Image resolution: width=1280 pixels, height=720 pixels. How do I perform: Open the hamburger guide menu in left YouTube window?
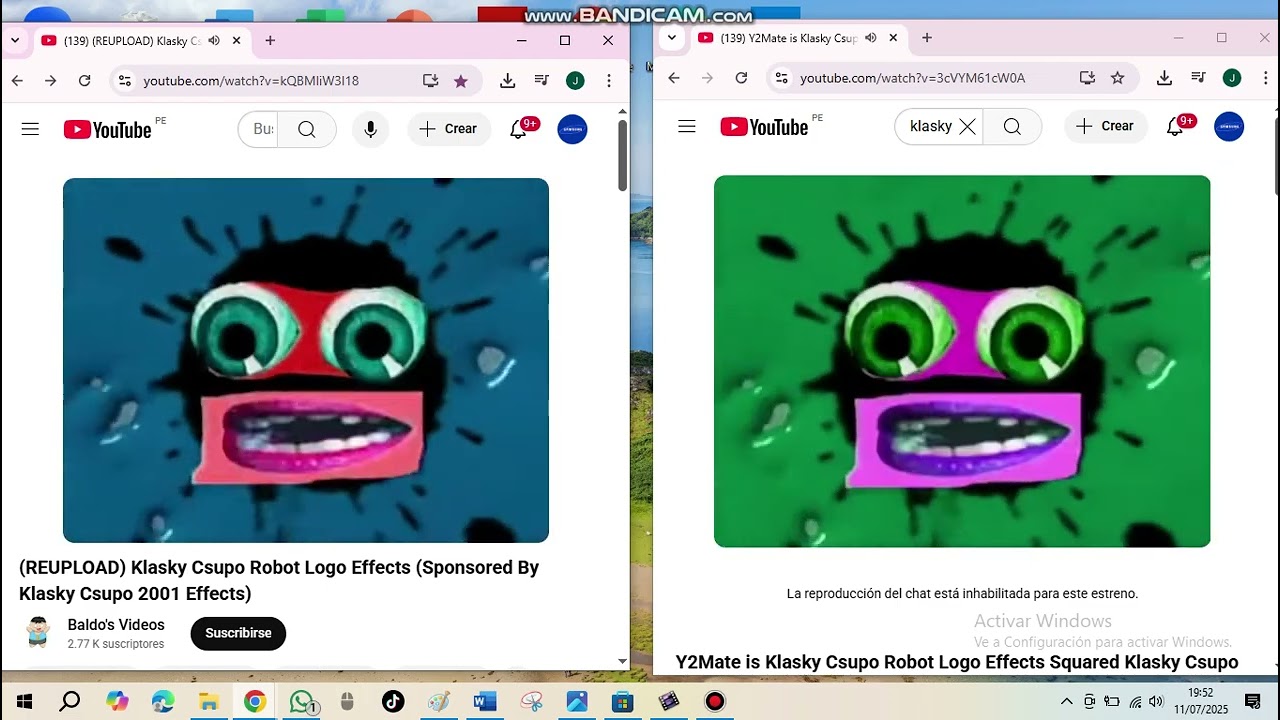pyautogui.click(x=30, y=129)
